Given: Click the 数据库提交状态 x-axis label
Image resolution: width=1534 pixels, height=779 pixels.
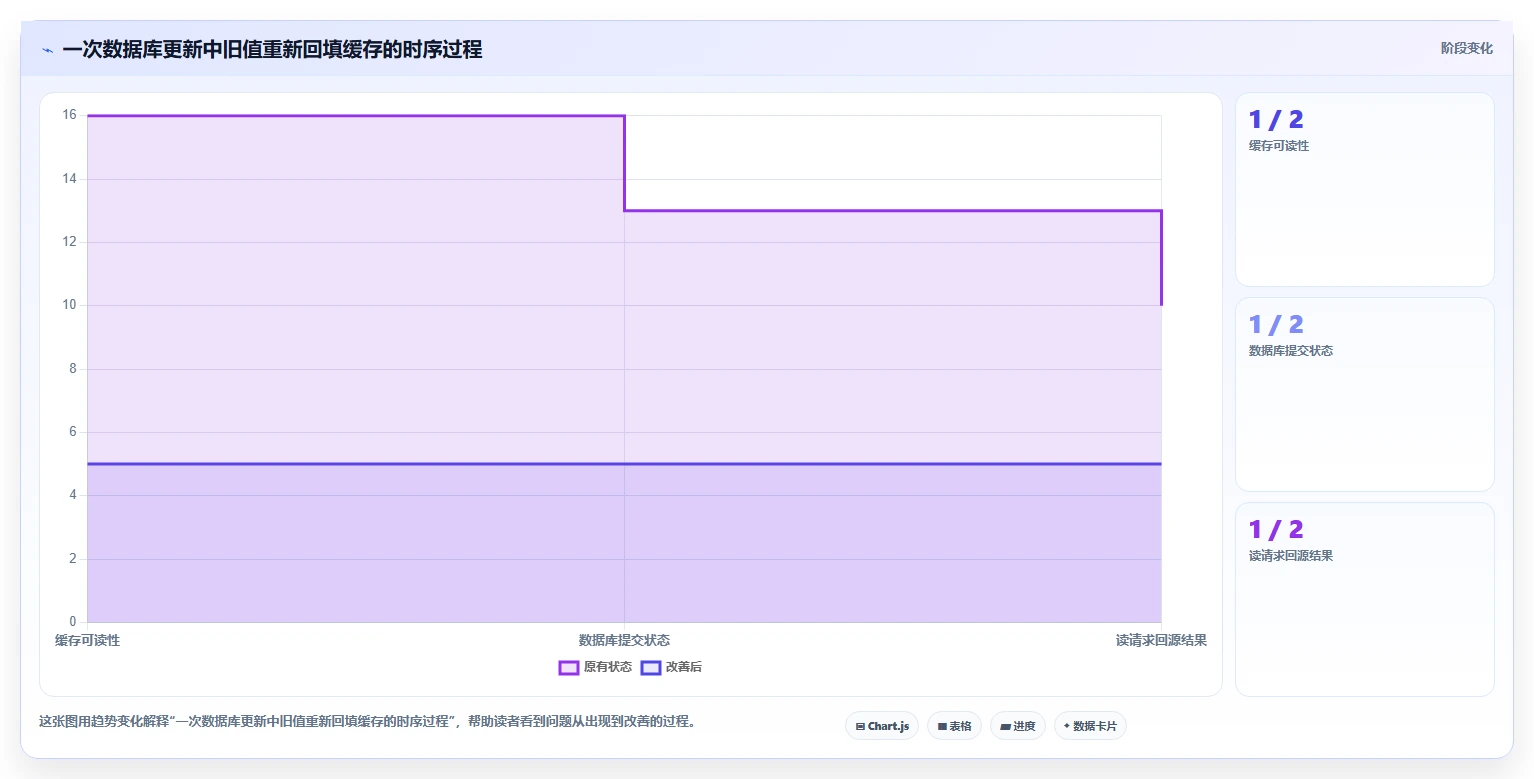Looking at the screenshot, I should pos(624,640).
